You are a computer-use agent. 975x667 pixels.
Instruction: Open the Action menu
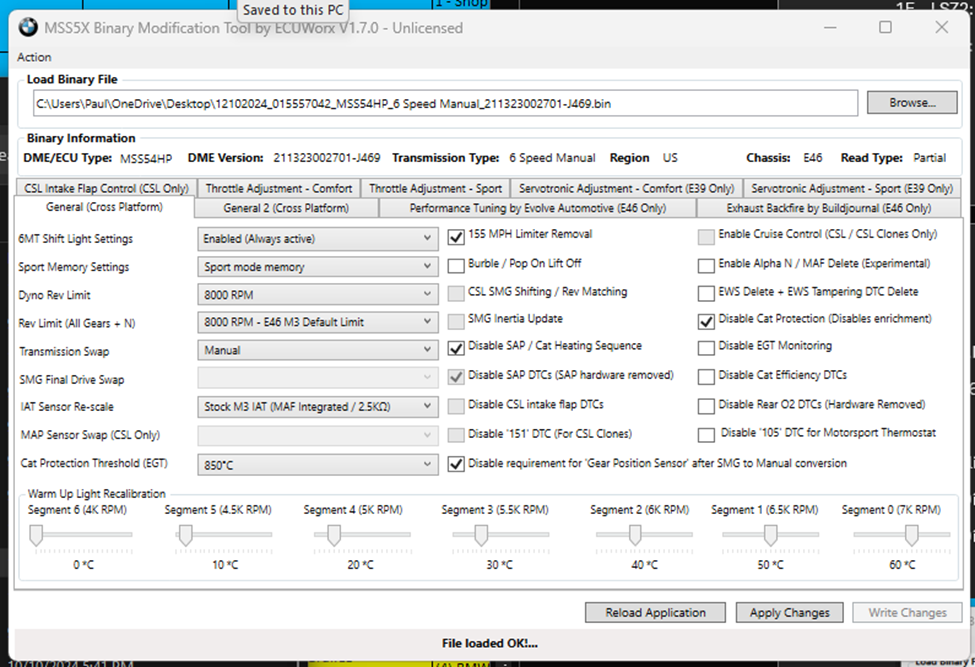click(x=35, y=57)
